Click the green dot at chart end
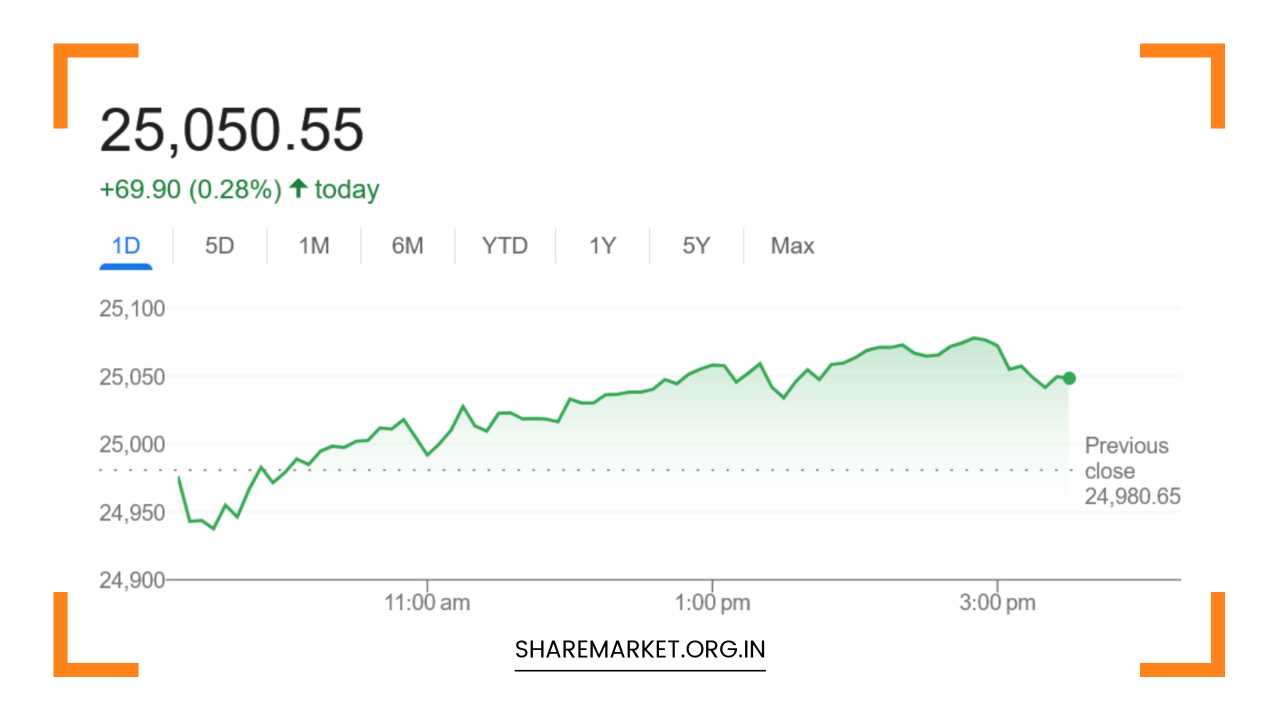Viewport: 1280px width, 720px height. click(x=1069, y=378)
